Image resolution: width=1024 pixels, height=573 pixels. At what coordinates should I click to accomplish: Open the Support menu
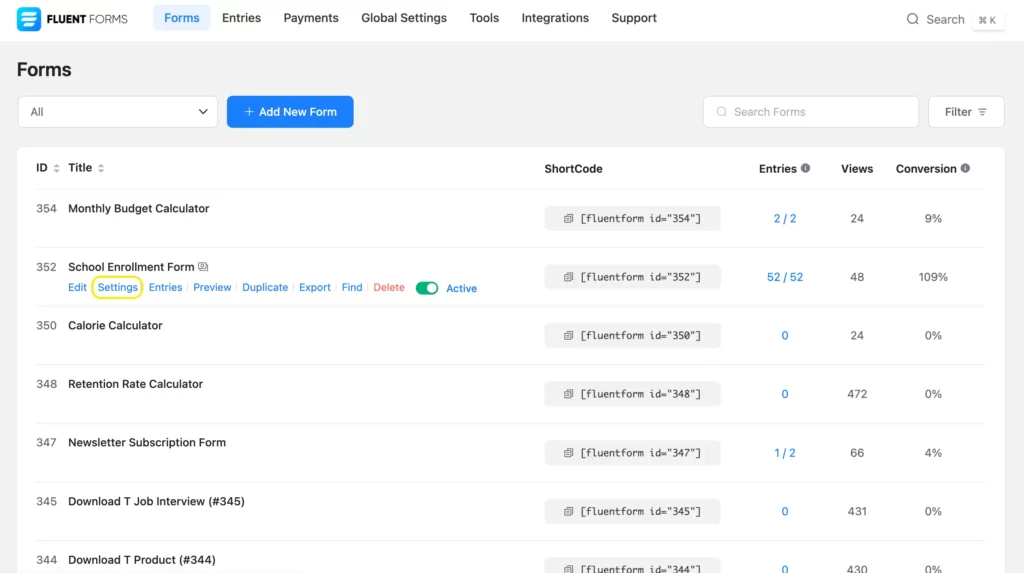click(x=634, y=18)
